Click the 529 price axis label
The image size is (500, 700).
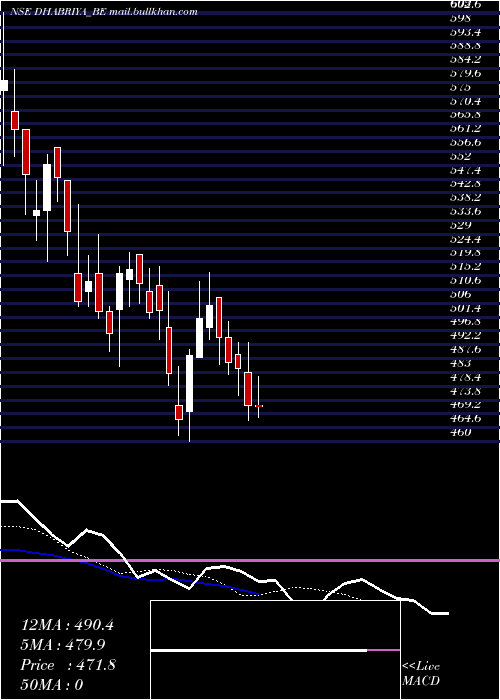460,225
